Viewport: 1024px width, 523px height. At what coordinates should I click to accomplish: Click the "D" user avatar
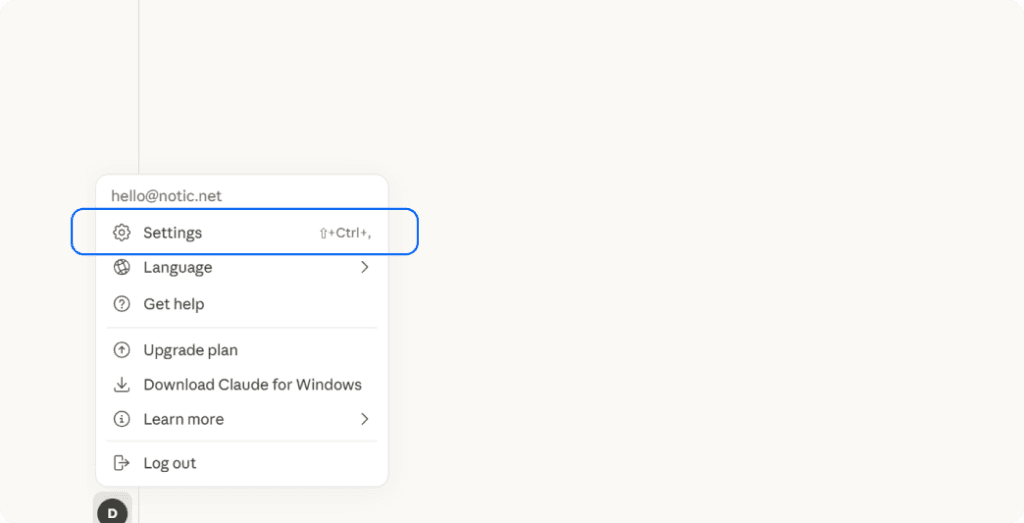click(x=112, y=512)
